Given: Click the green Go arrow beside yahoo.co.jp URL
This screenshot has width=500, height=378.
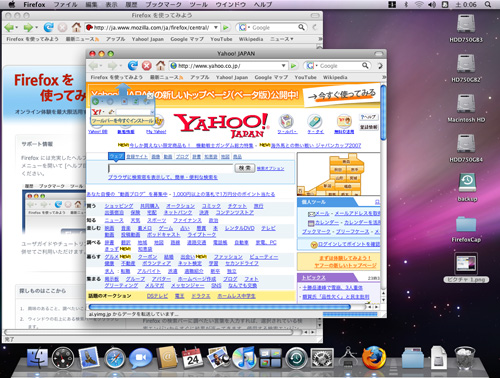Looking at the screenshot, I should tap(293, 66).
